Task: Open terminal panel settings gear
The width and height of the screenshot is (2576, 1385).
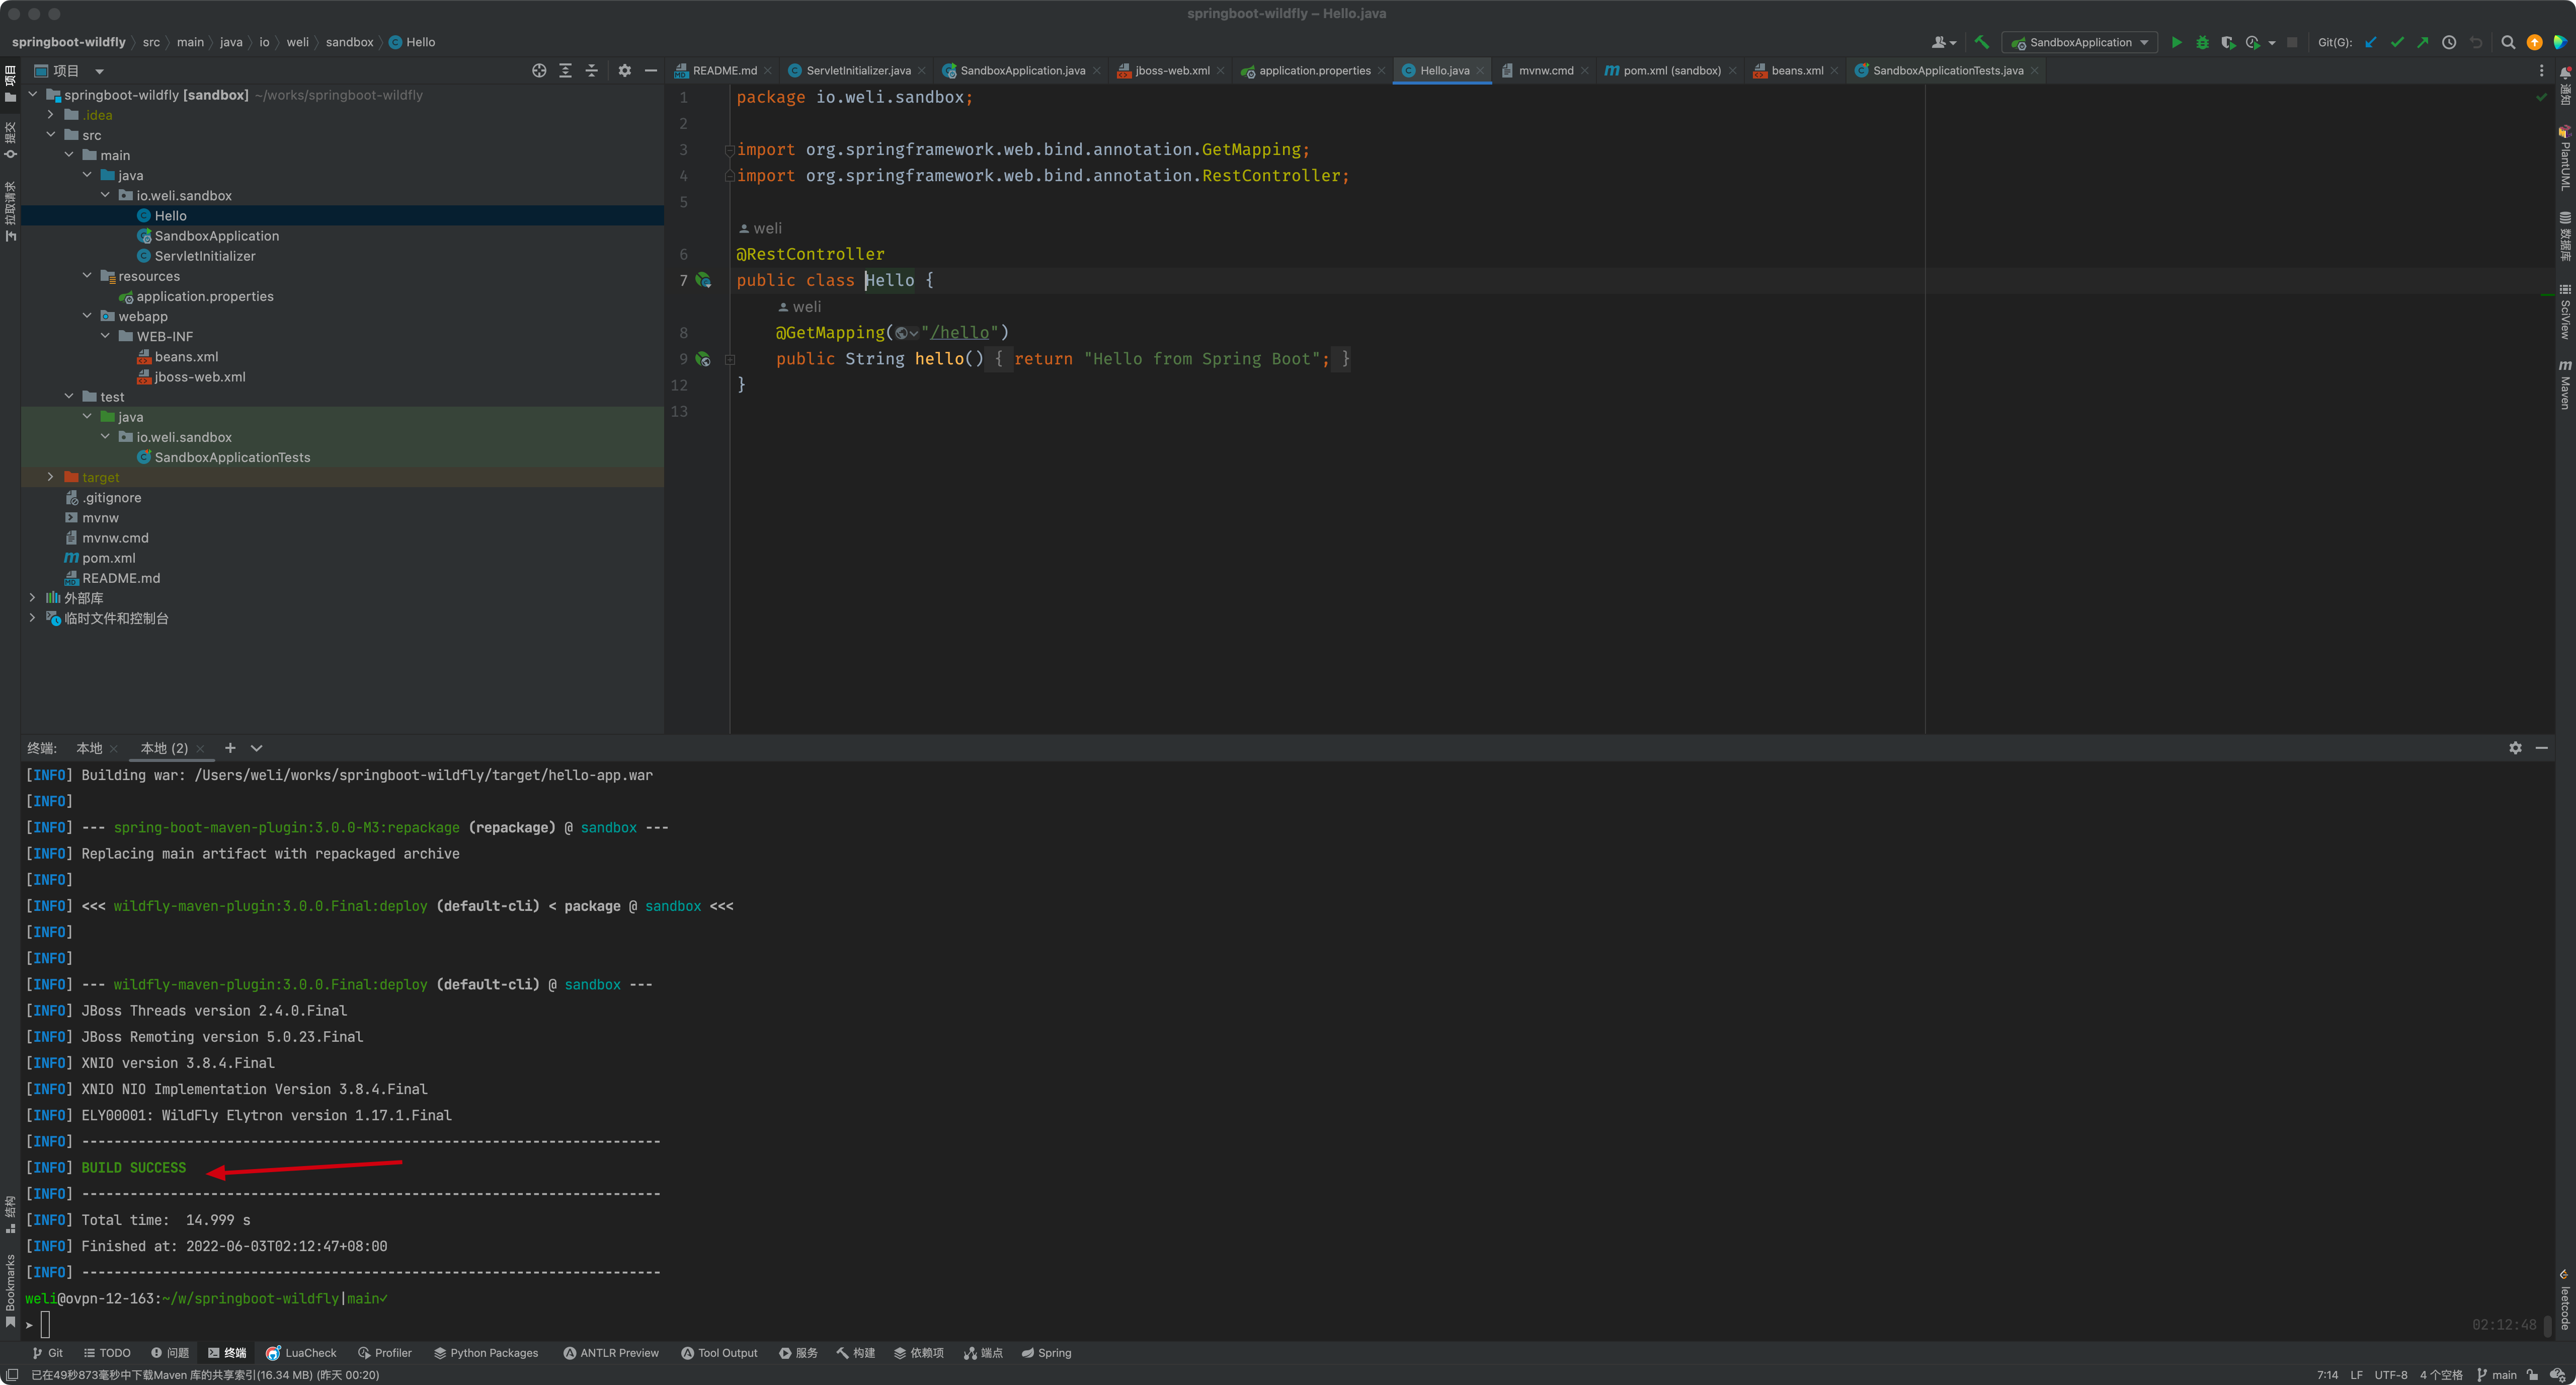Action: click(2515, 748)
